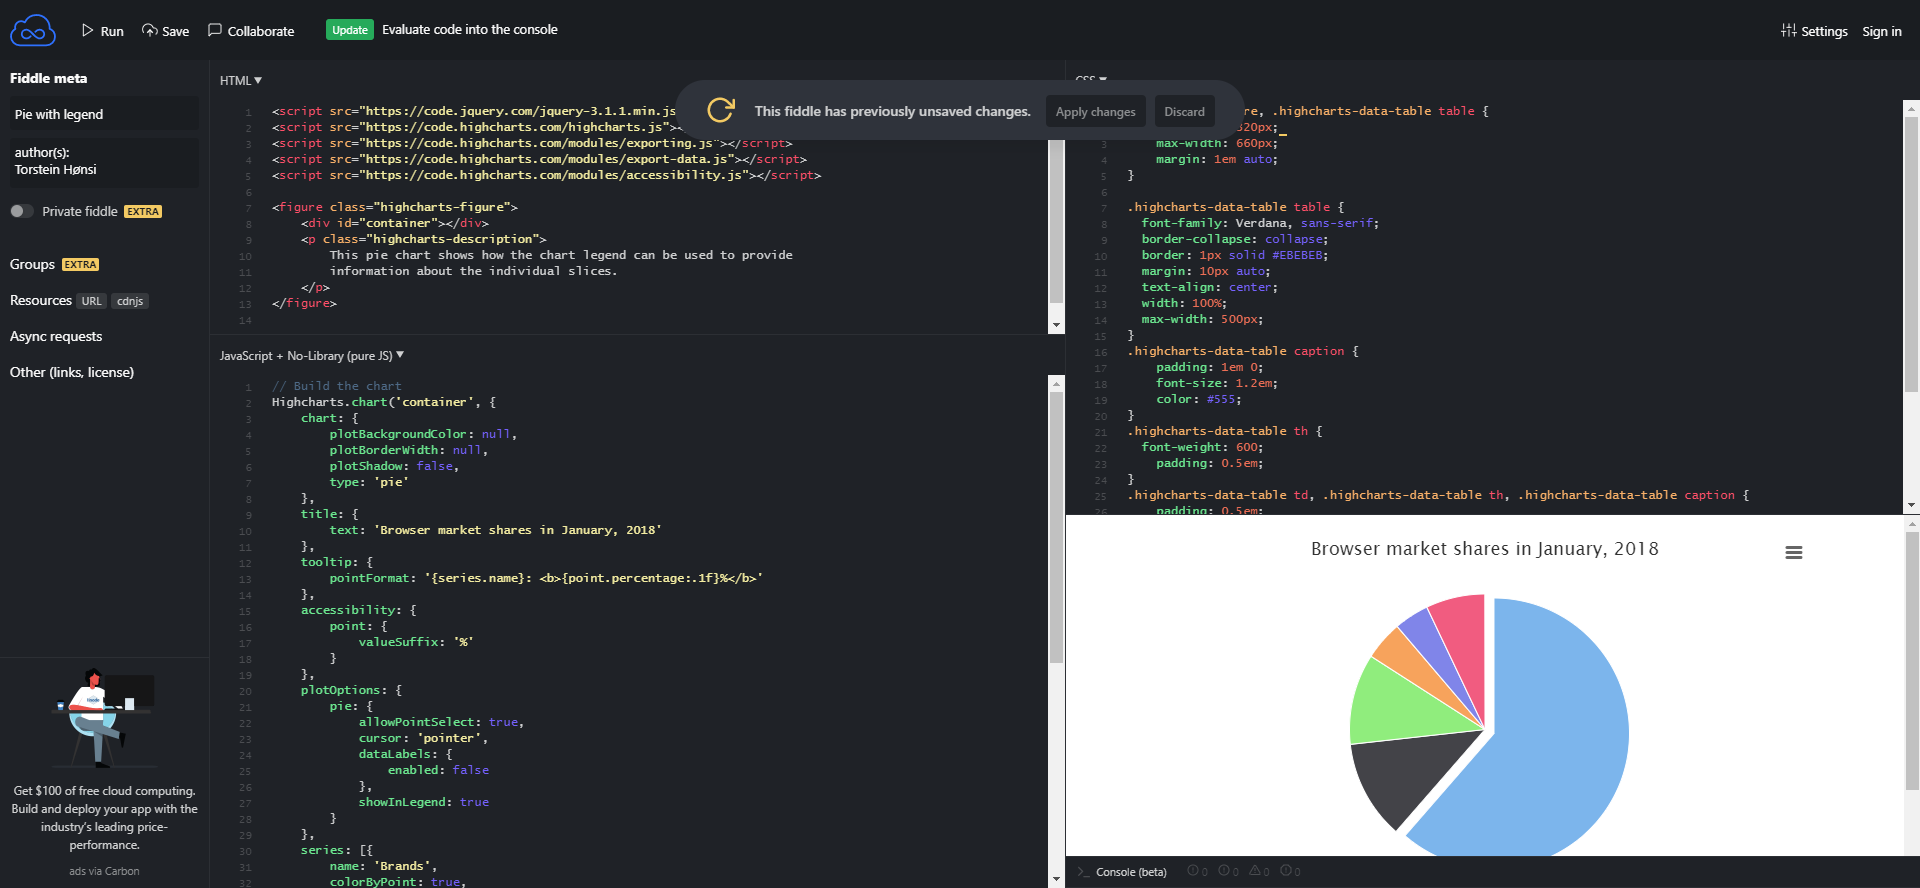Click chart title 'Browser market shares in January, 2018'
Viewport: 1920px width, 888px height.
tap(1485, 548)
